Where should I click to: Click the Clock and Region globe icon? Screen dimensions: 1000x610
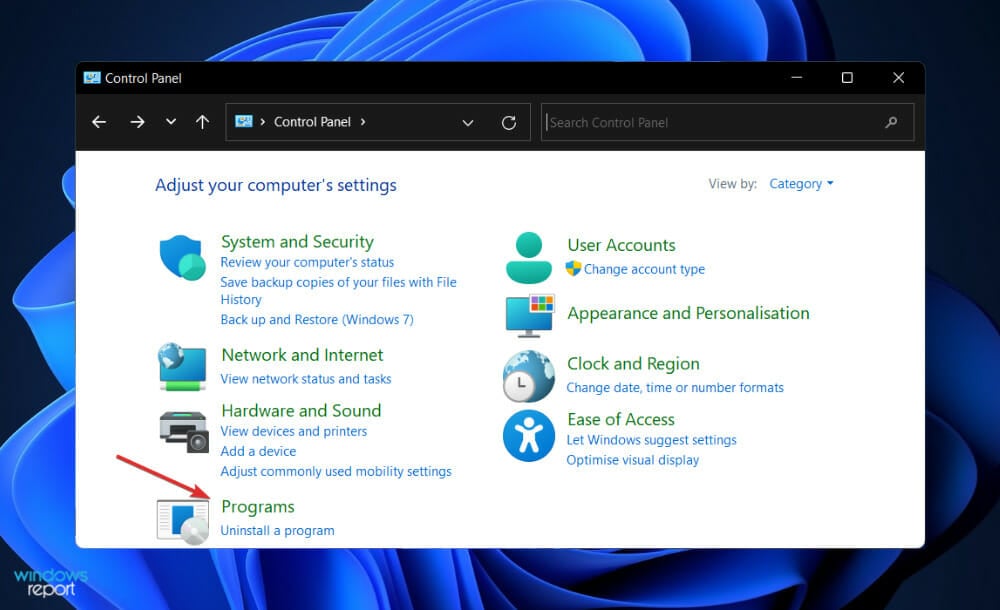pos(529,376)
